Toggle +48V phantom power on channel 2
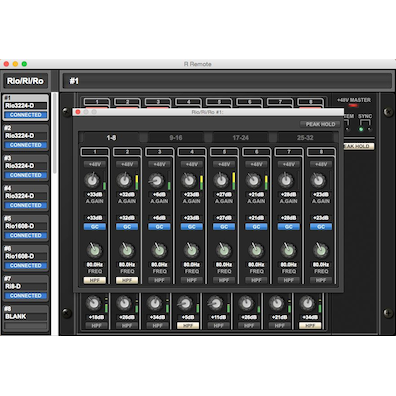 point(127,164)
